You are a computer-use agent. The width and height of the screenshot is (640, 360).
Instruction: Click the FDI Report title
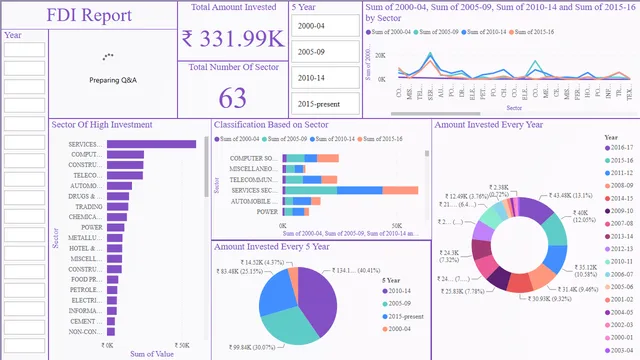(x=89, y=15)
